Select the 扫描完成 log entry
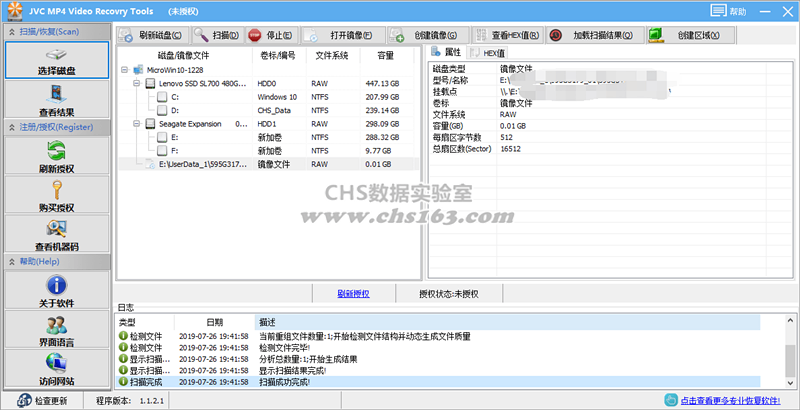800x410 pixels. (439, 382)
